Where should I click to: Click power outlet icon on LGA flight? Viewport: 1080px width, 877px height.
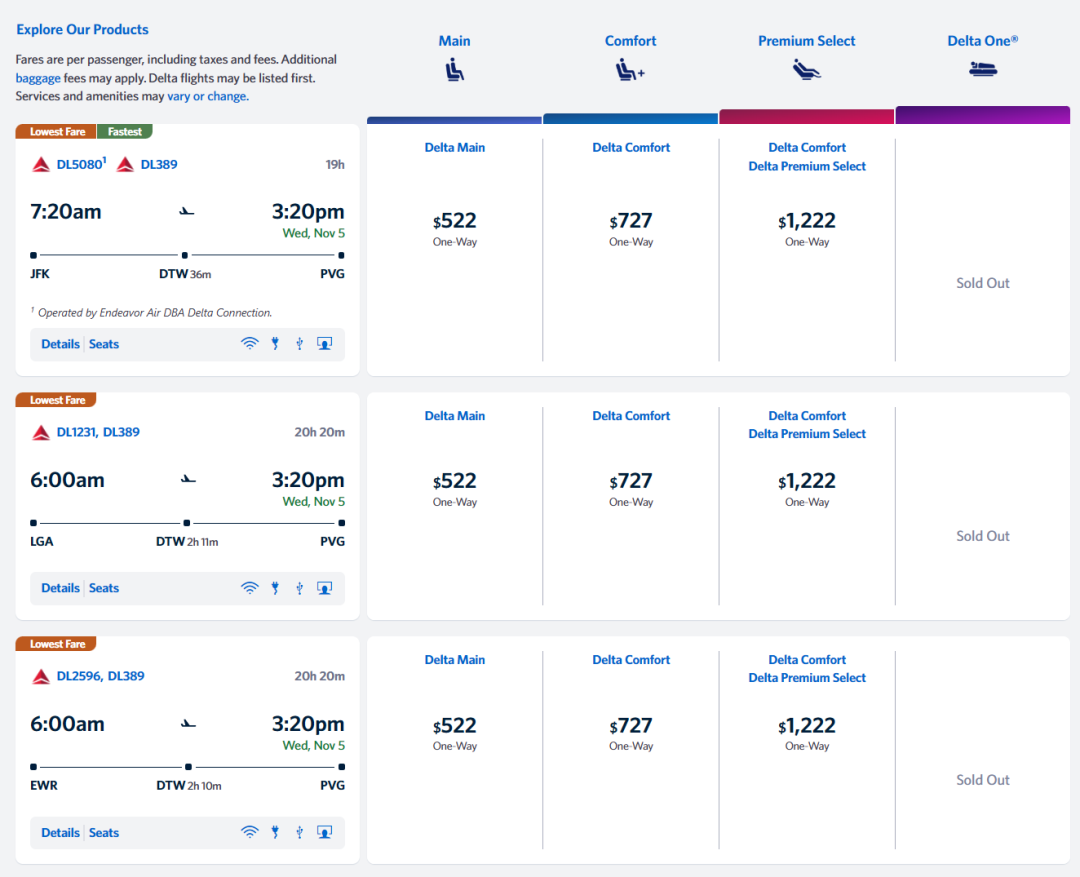pos(275,588)
